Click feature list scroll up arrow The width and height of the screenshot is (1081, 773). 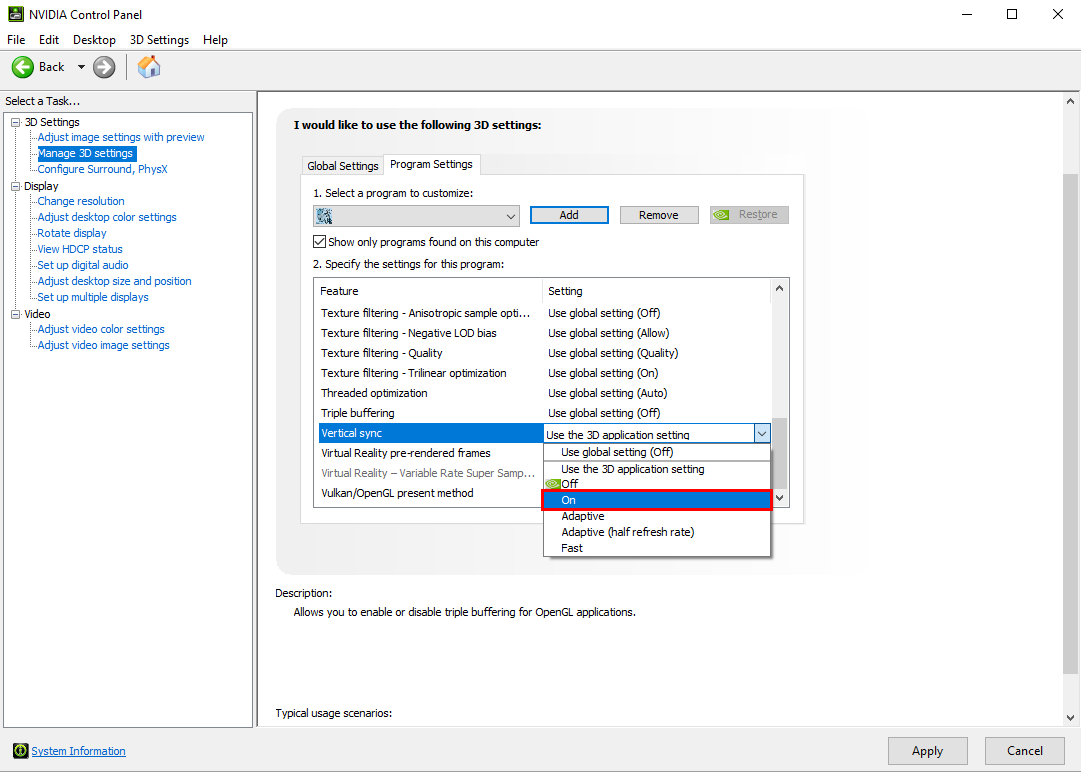pyautogui.click(x=779, y=288)
